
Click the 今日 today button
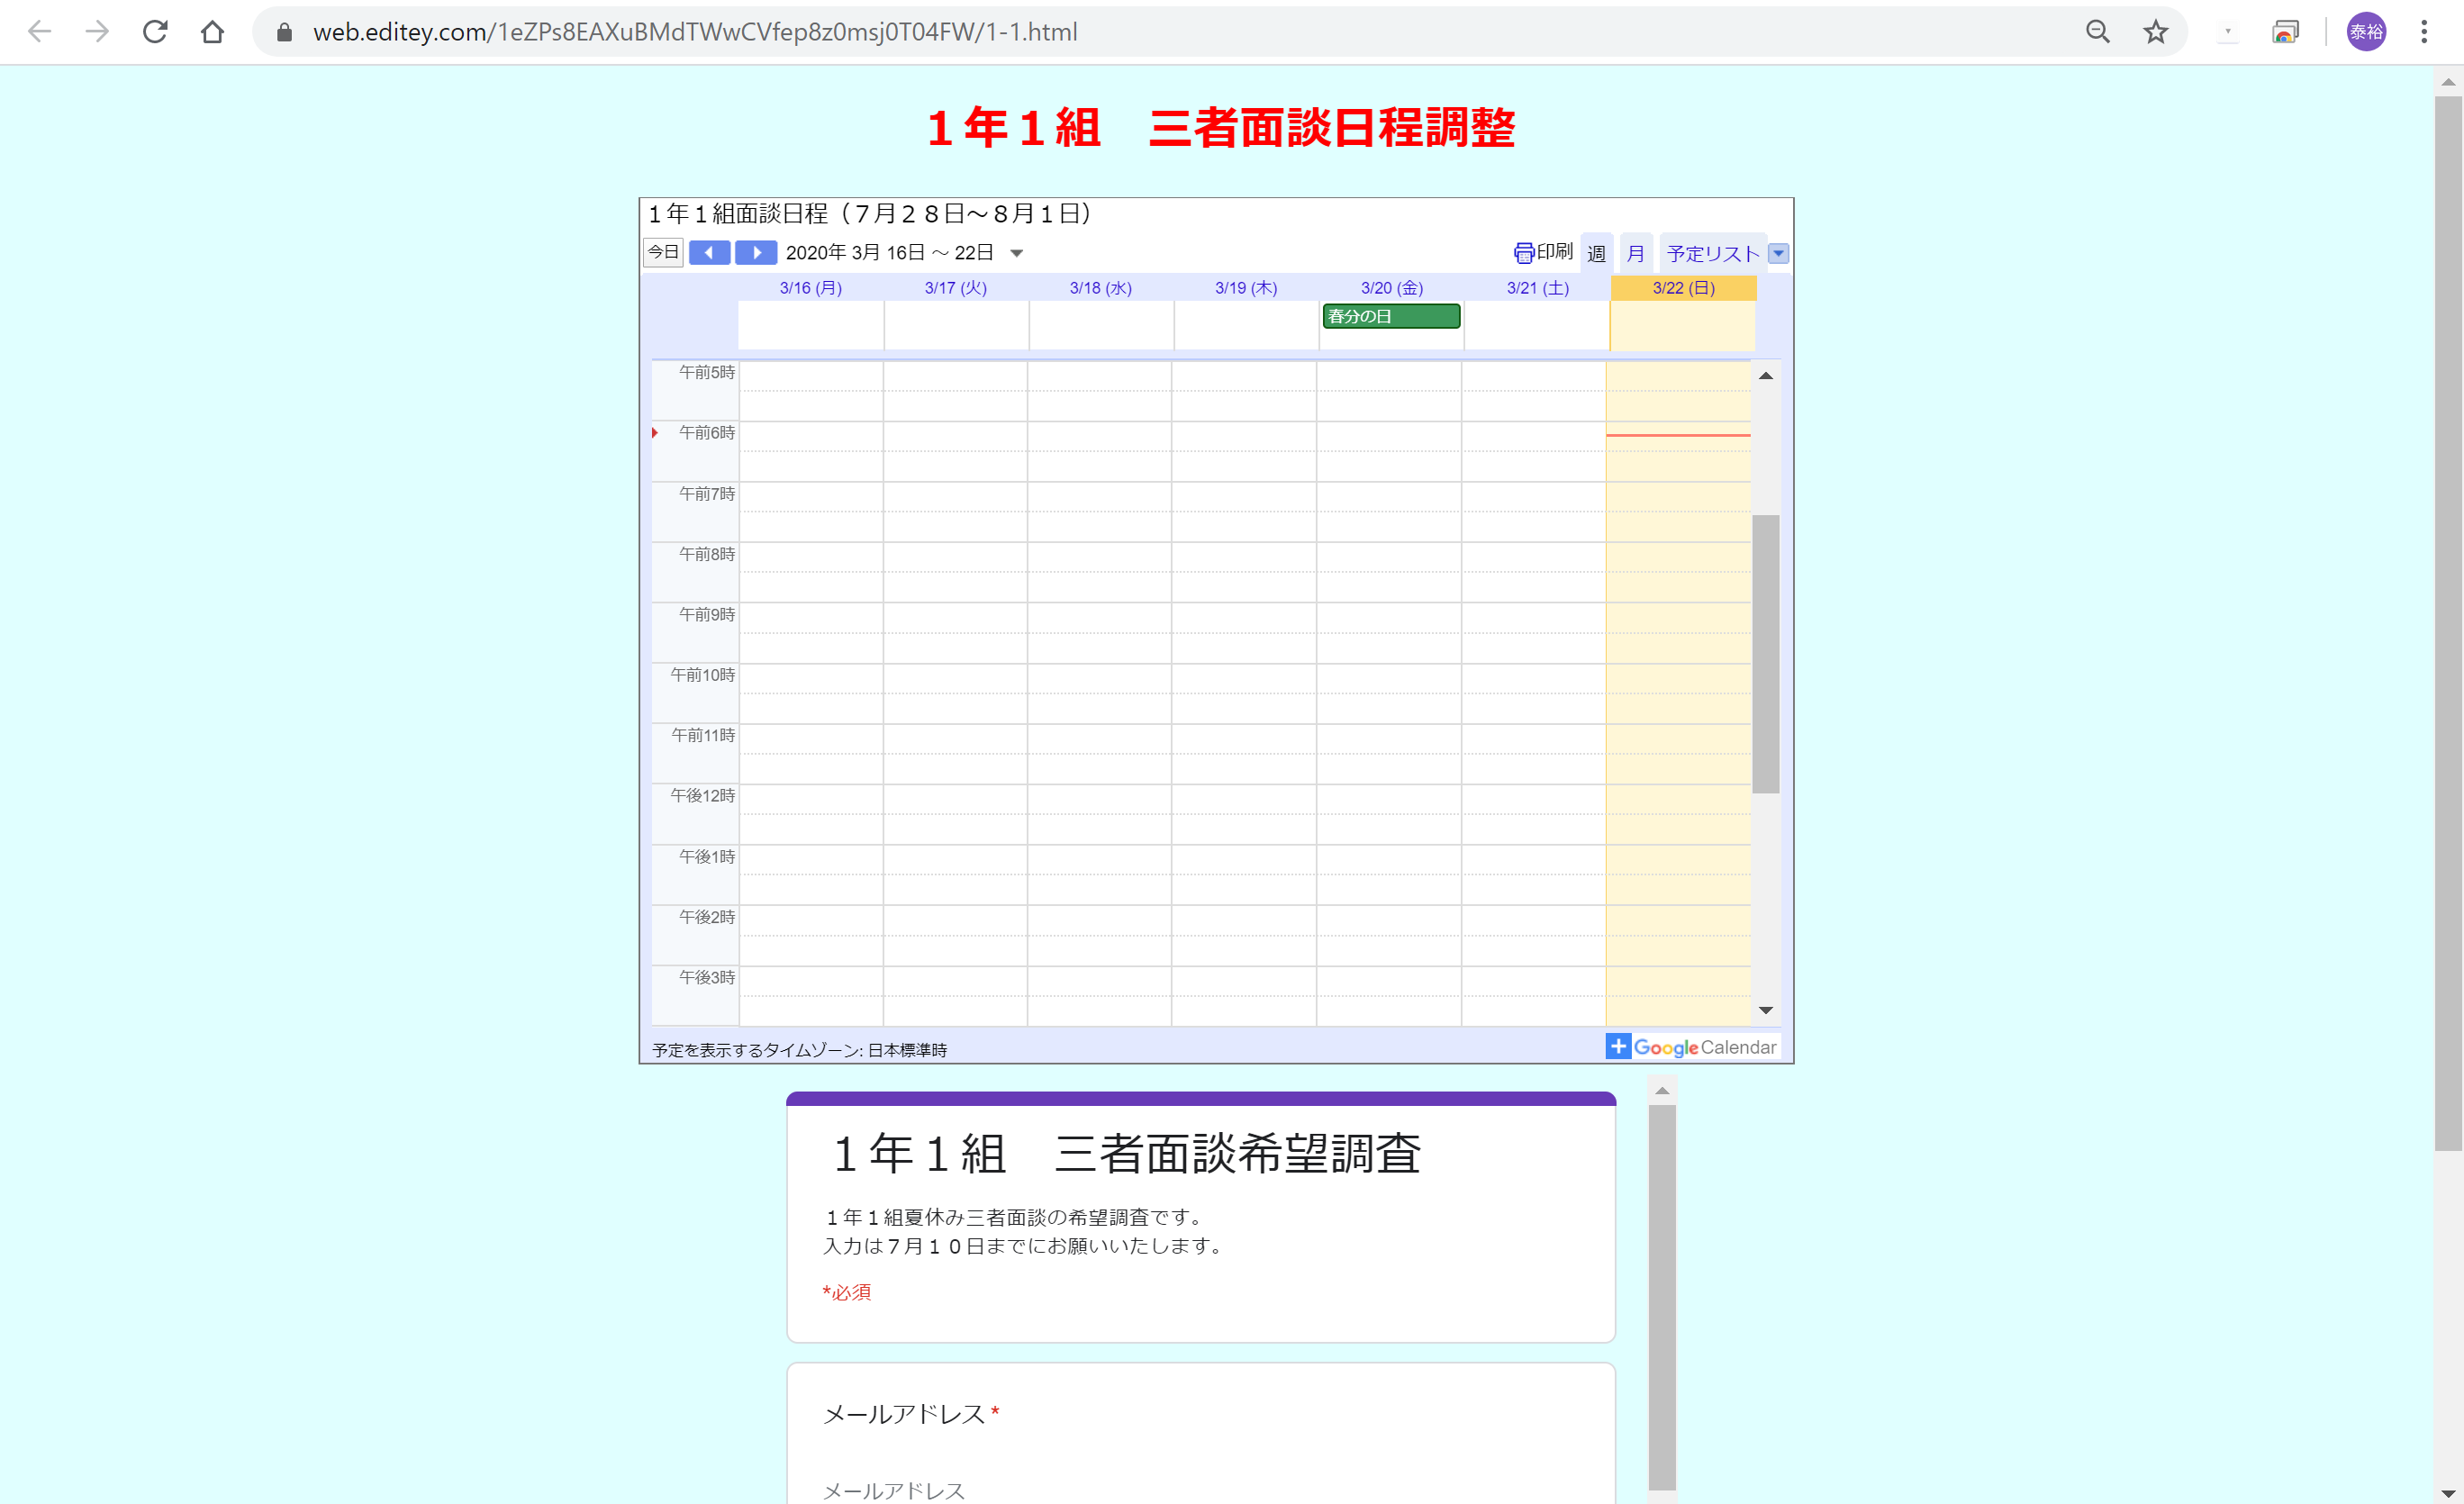click(x=663, y=253)
